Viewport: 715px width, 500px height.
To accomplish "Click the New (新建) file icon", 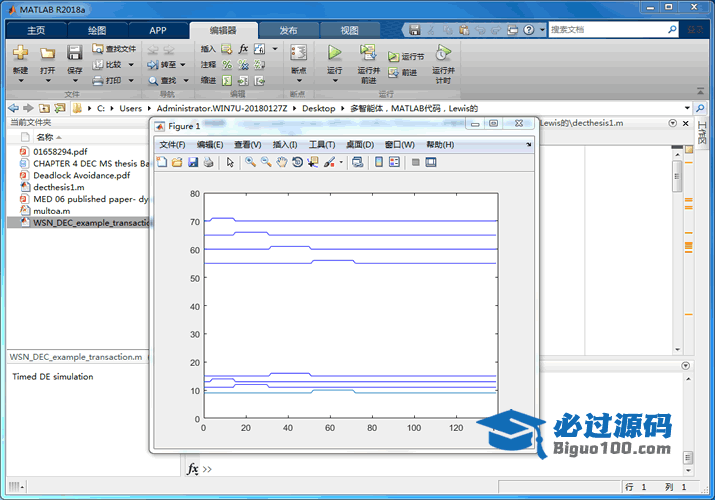I will (20, 53).
